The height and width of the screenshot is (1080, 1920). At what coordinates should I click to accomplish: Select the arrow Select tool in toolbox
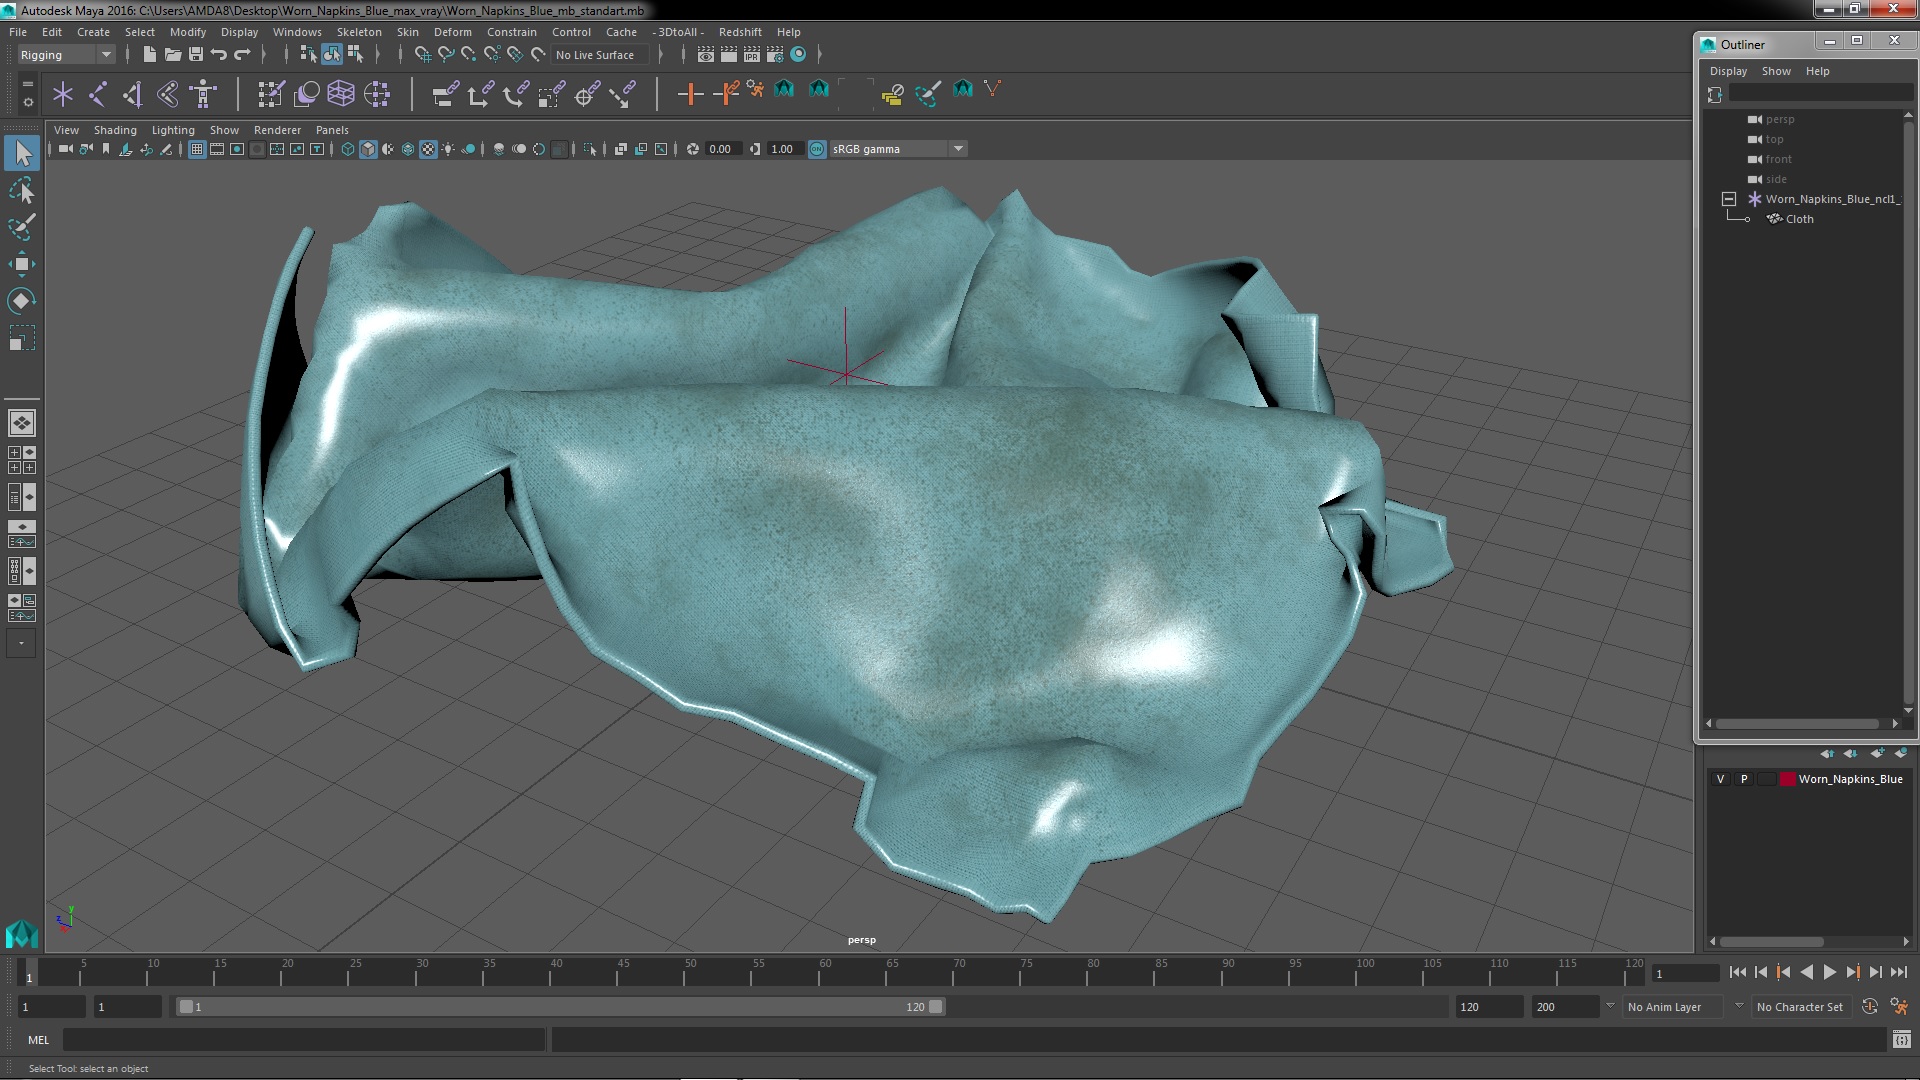coord(22,153)
